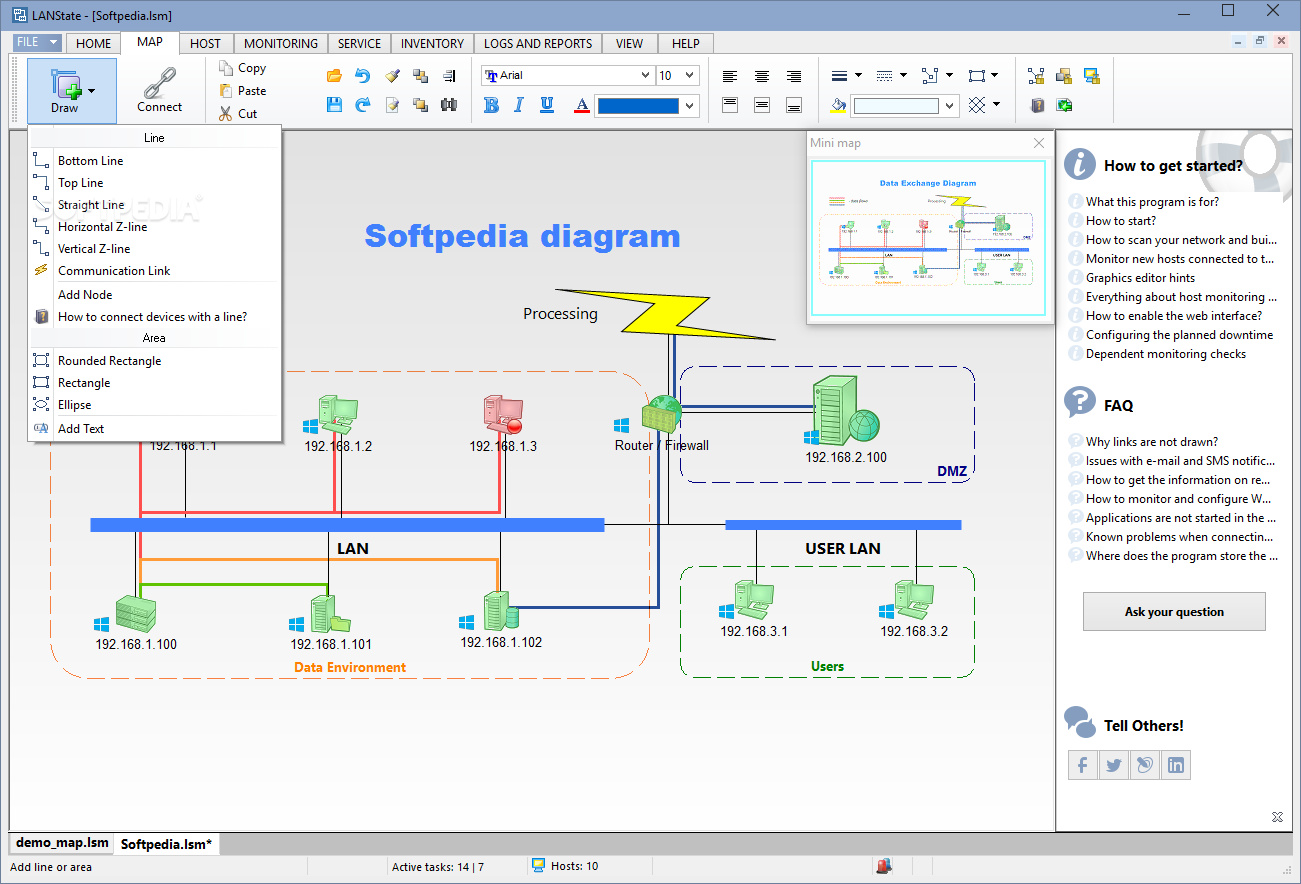This screenshot has width=1301, height=884.
Task: Open the demo_map.lsm document tab
Action: (62, 843)
